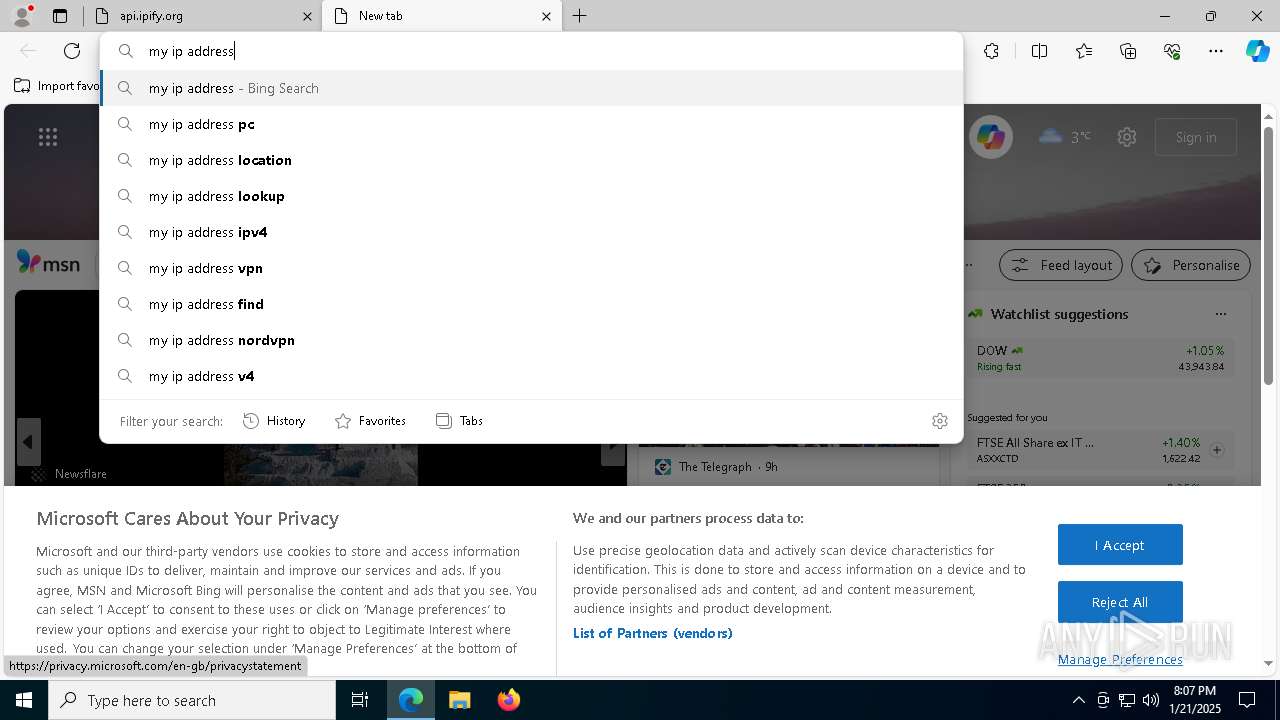The width and height of the screenshot is (1280, 720).
Task: Add FTSE All Share ex IT to watchlist
Action: point(1217,450)
